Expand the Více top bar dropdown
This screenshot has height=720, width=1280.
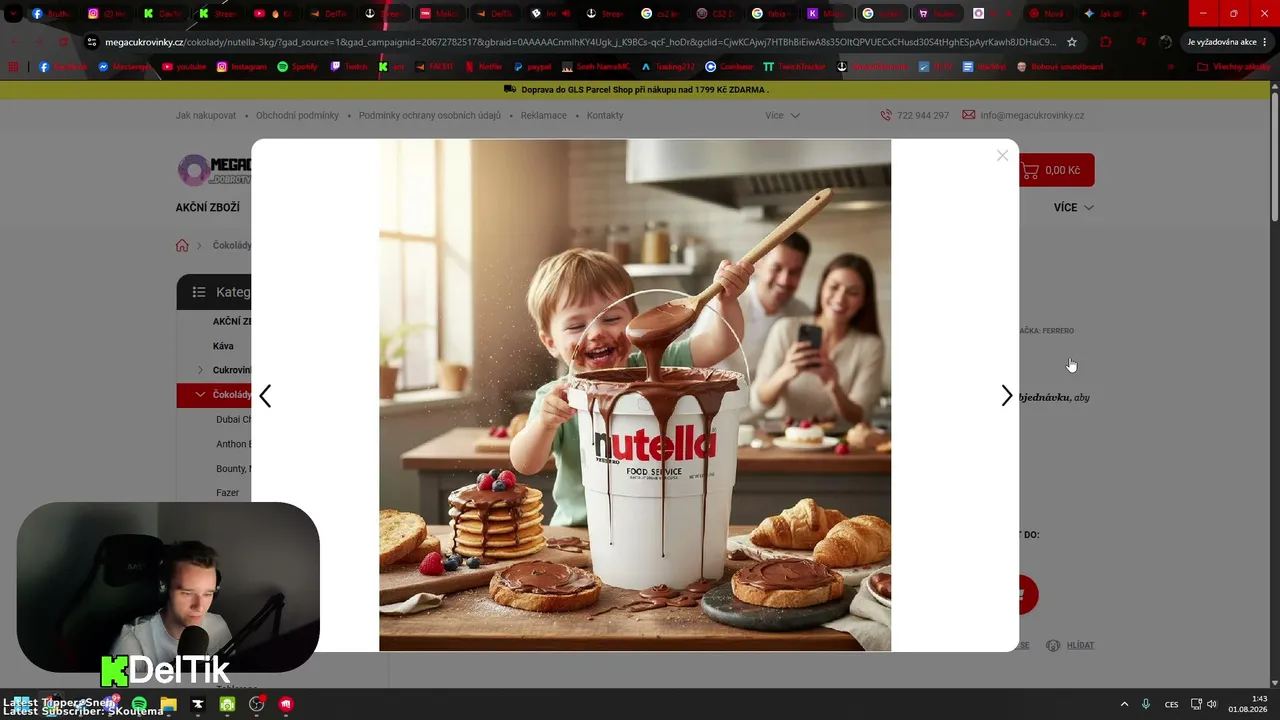click(x=783, y=115)
